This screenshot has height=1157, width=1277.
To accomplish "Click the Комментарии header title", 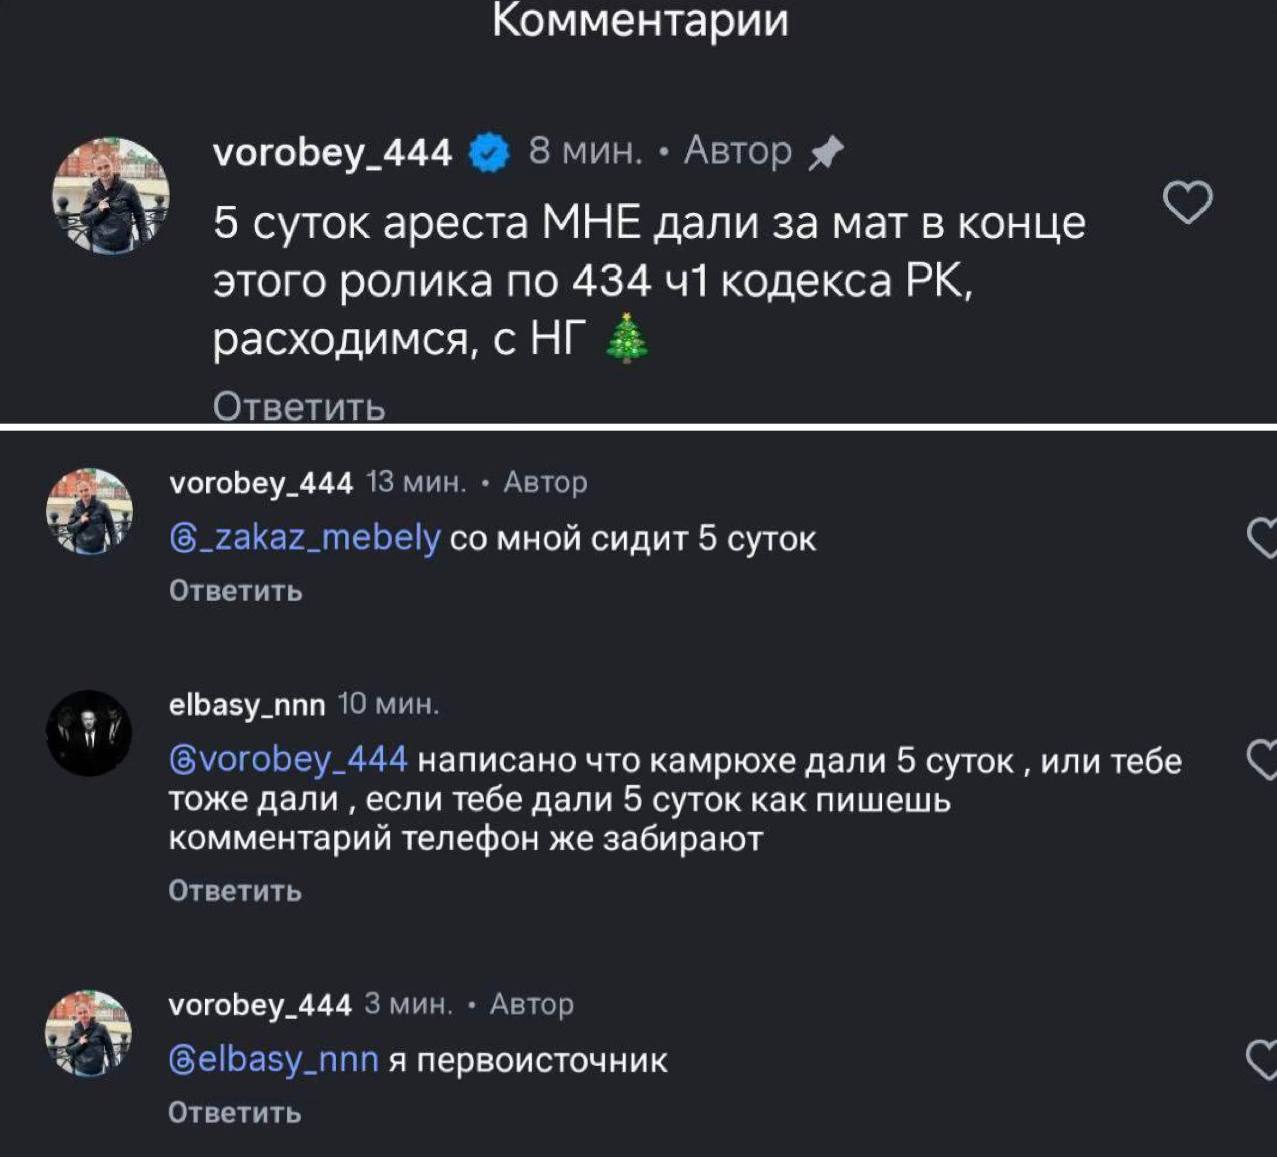I will click(640, 20).
